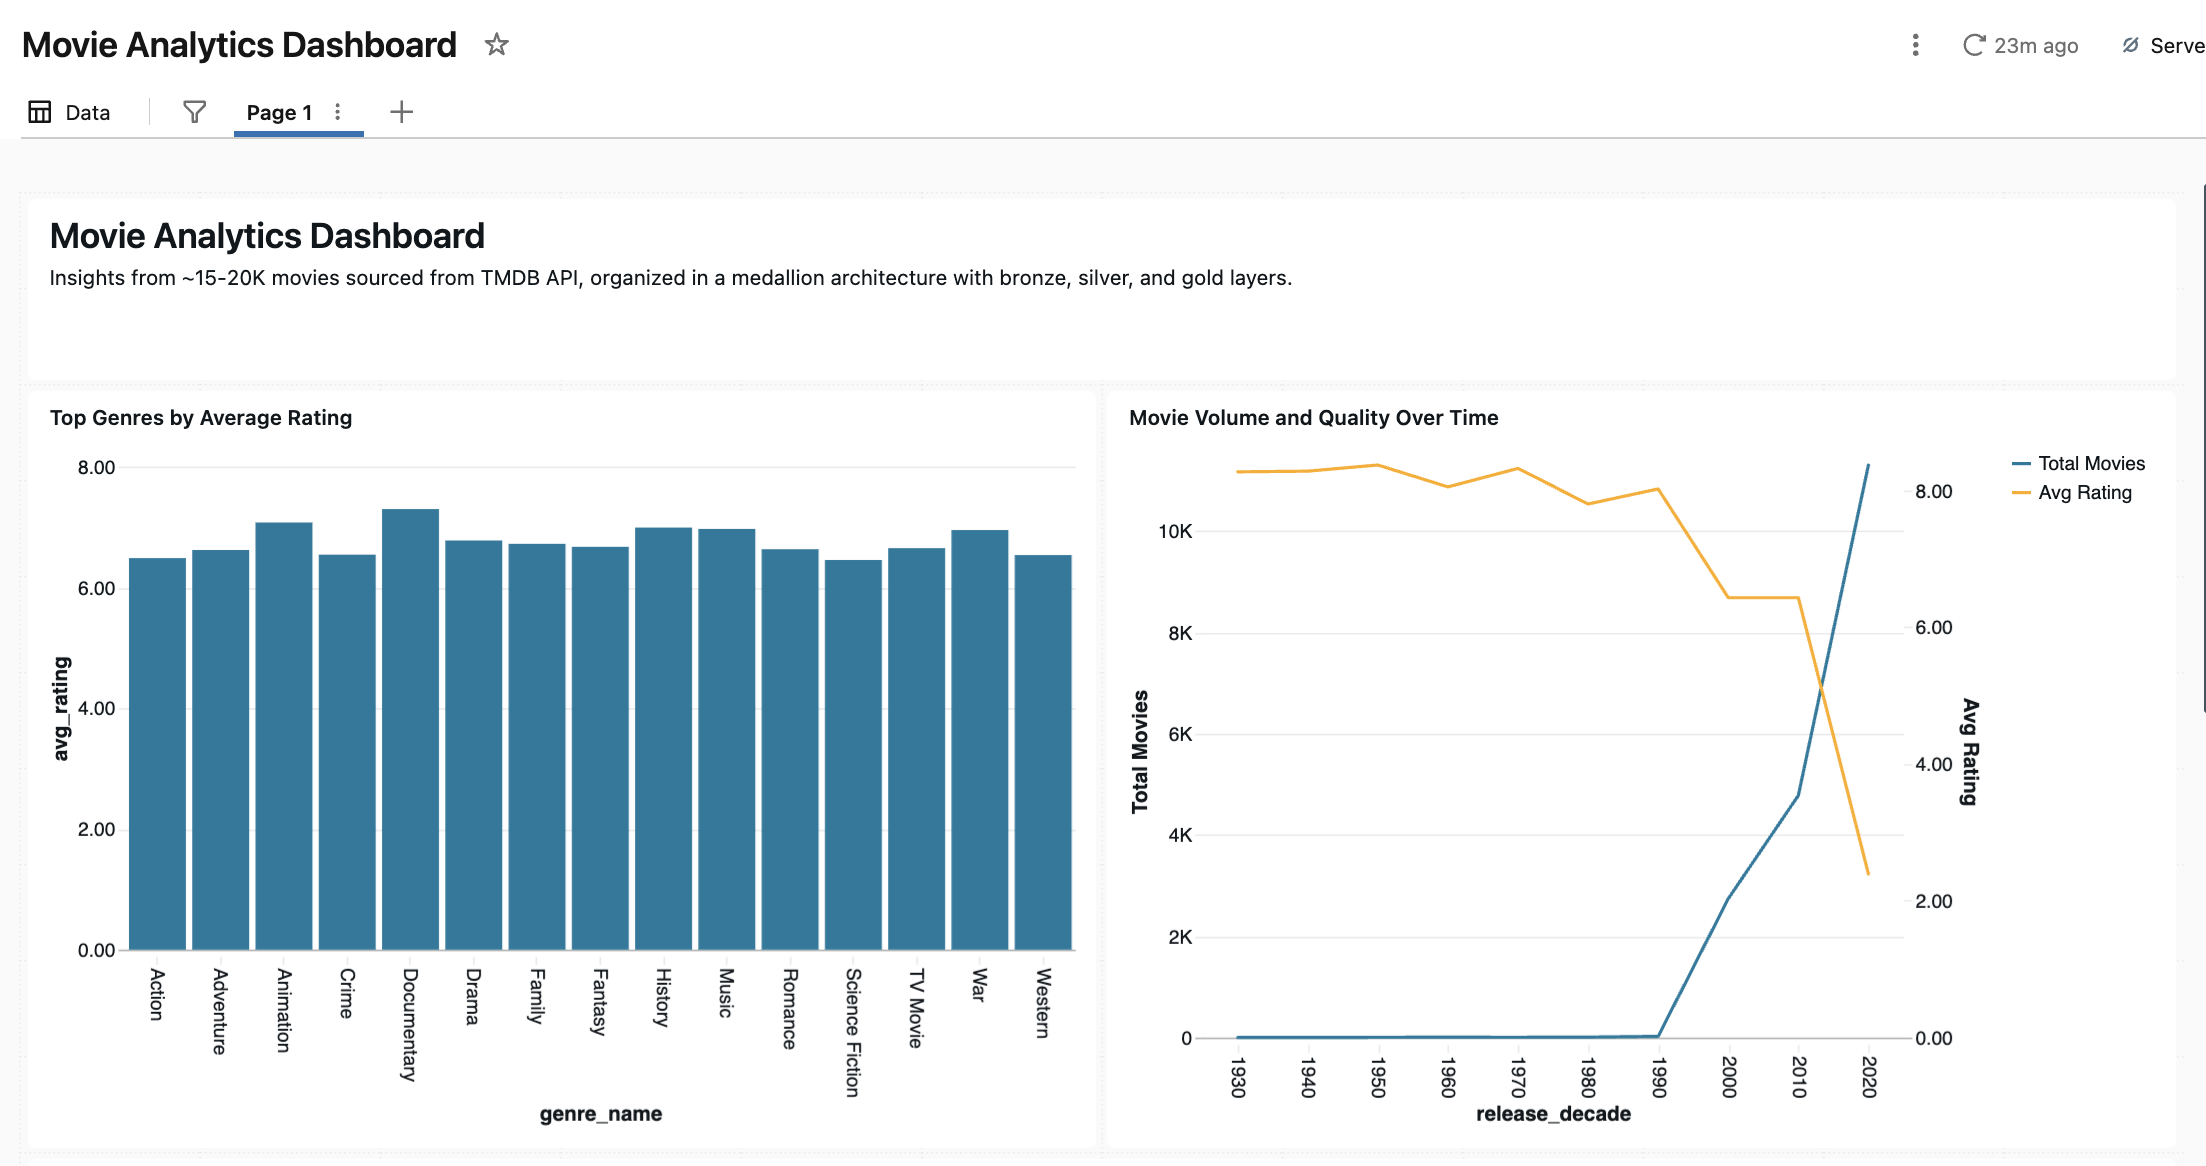Click the History bar in genre chart
The image size is (2206, 1166).
pyautogui.click(x=663, y=739)
